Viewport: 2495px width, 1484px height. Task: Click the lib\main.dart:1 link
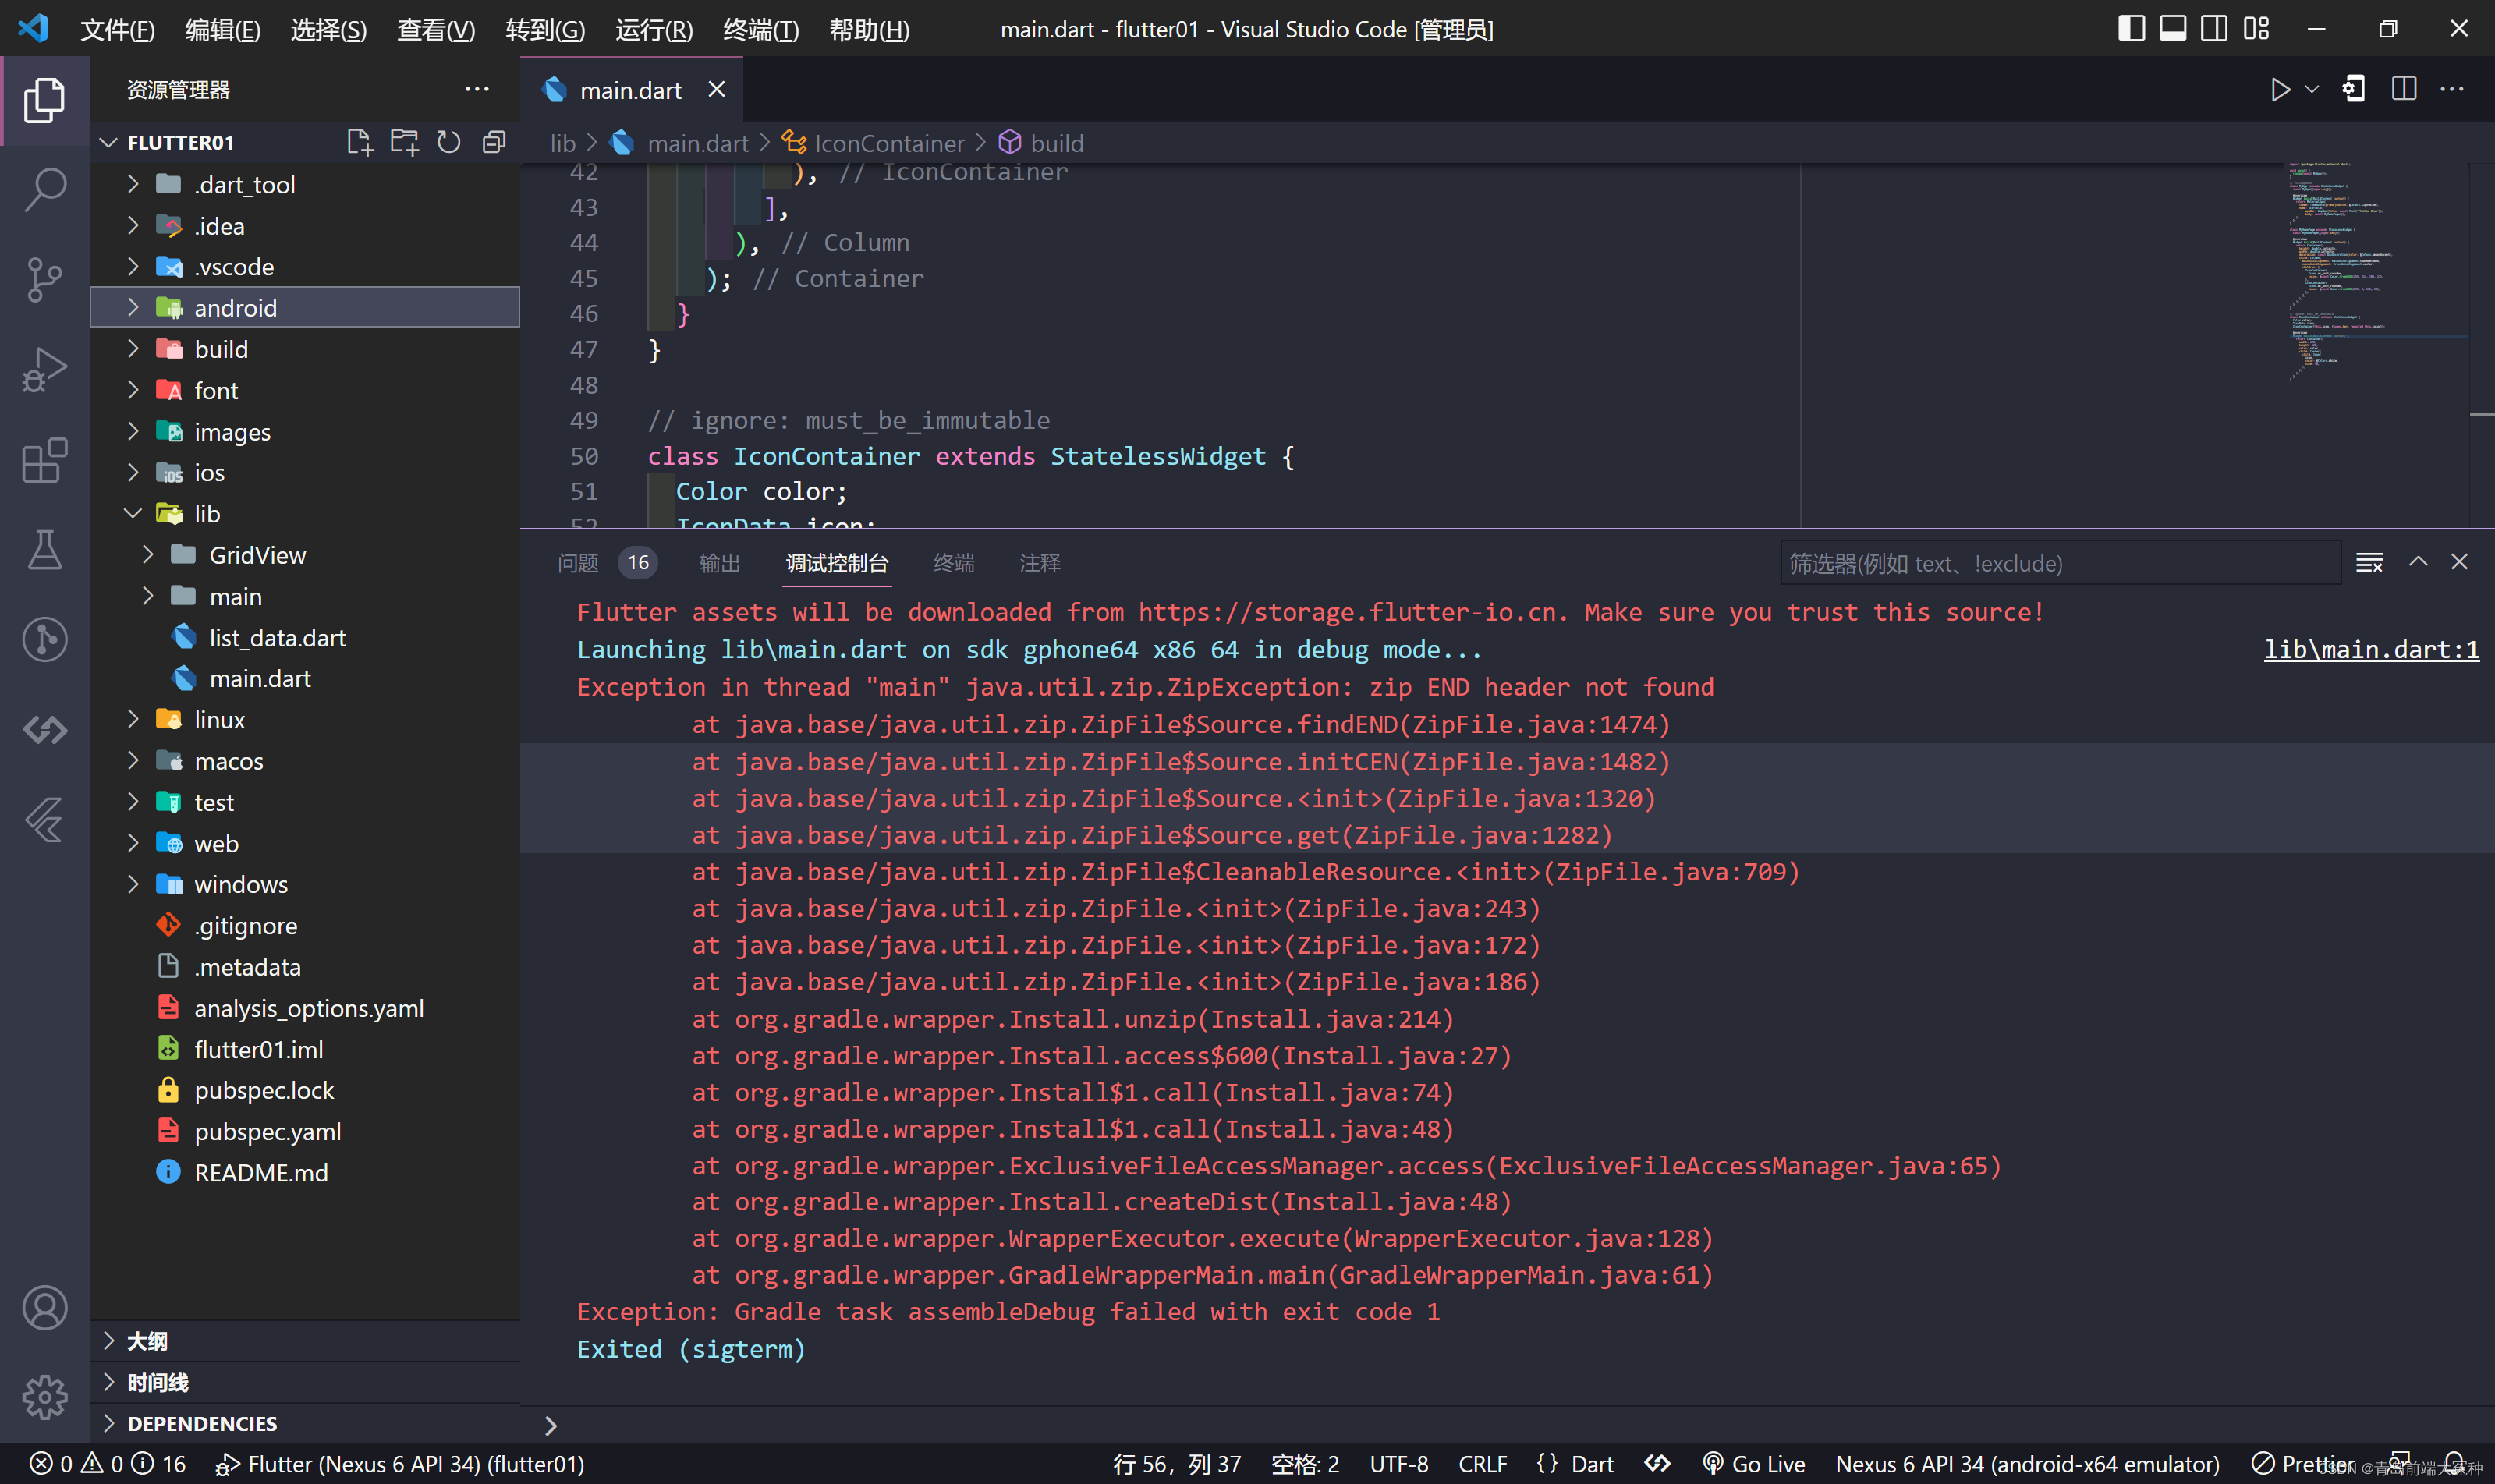[x=2370, y=650]
